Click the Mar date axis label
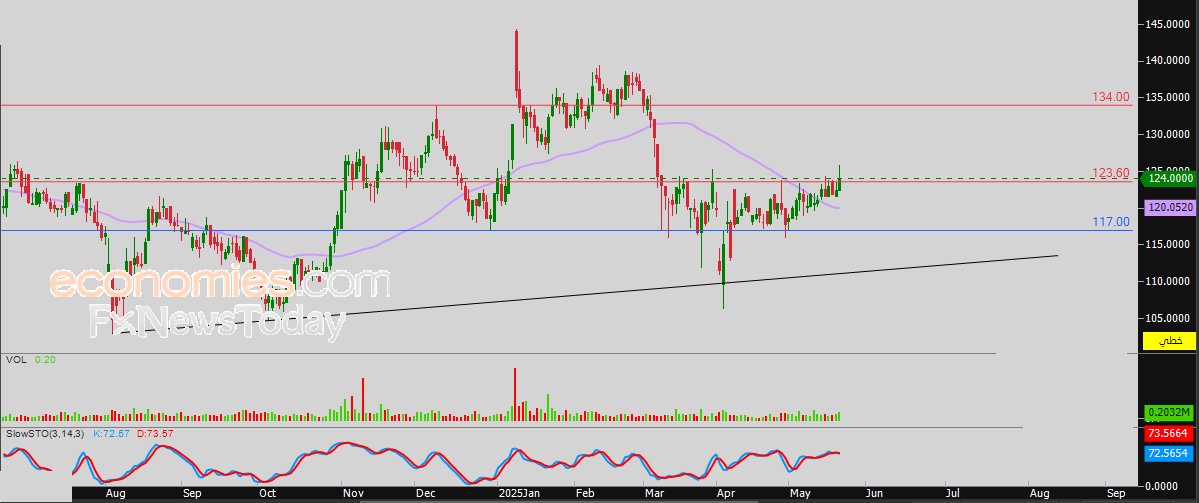The height and width of the screenshot is (503, 1199). (x=656, y=495)
